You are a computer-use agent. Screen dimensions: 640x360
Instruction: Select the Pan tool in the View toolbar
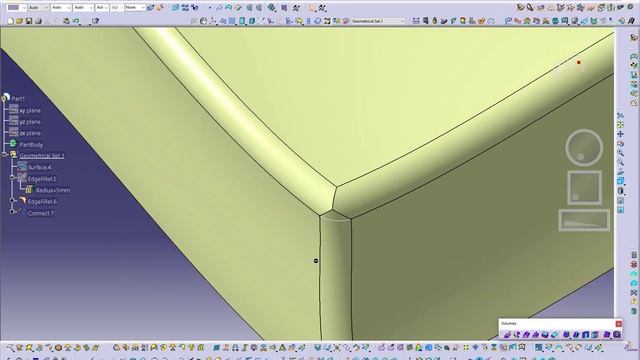620,134
